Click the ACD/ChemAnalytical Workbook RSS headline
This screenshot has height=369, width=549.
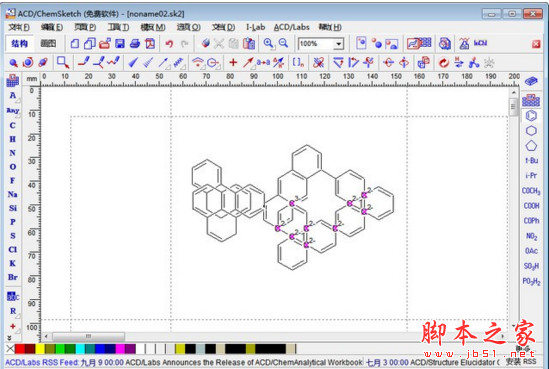coord(244,362)
